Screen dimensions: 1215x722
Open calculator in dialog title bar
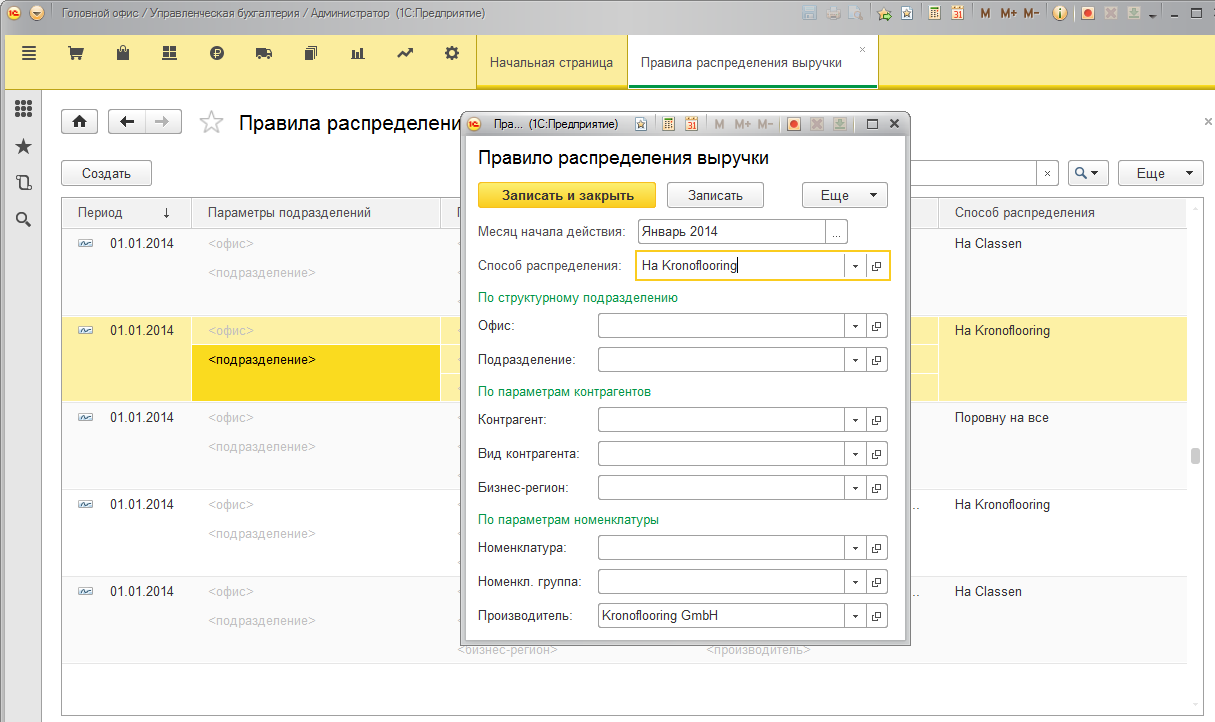click(667, 124)
